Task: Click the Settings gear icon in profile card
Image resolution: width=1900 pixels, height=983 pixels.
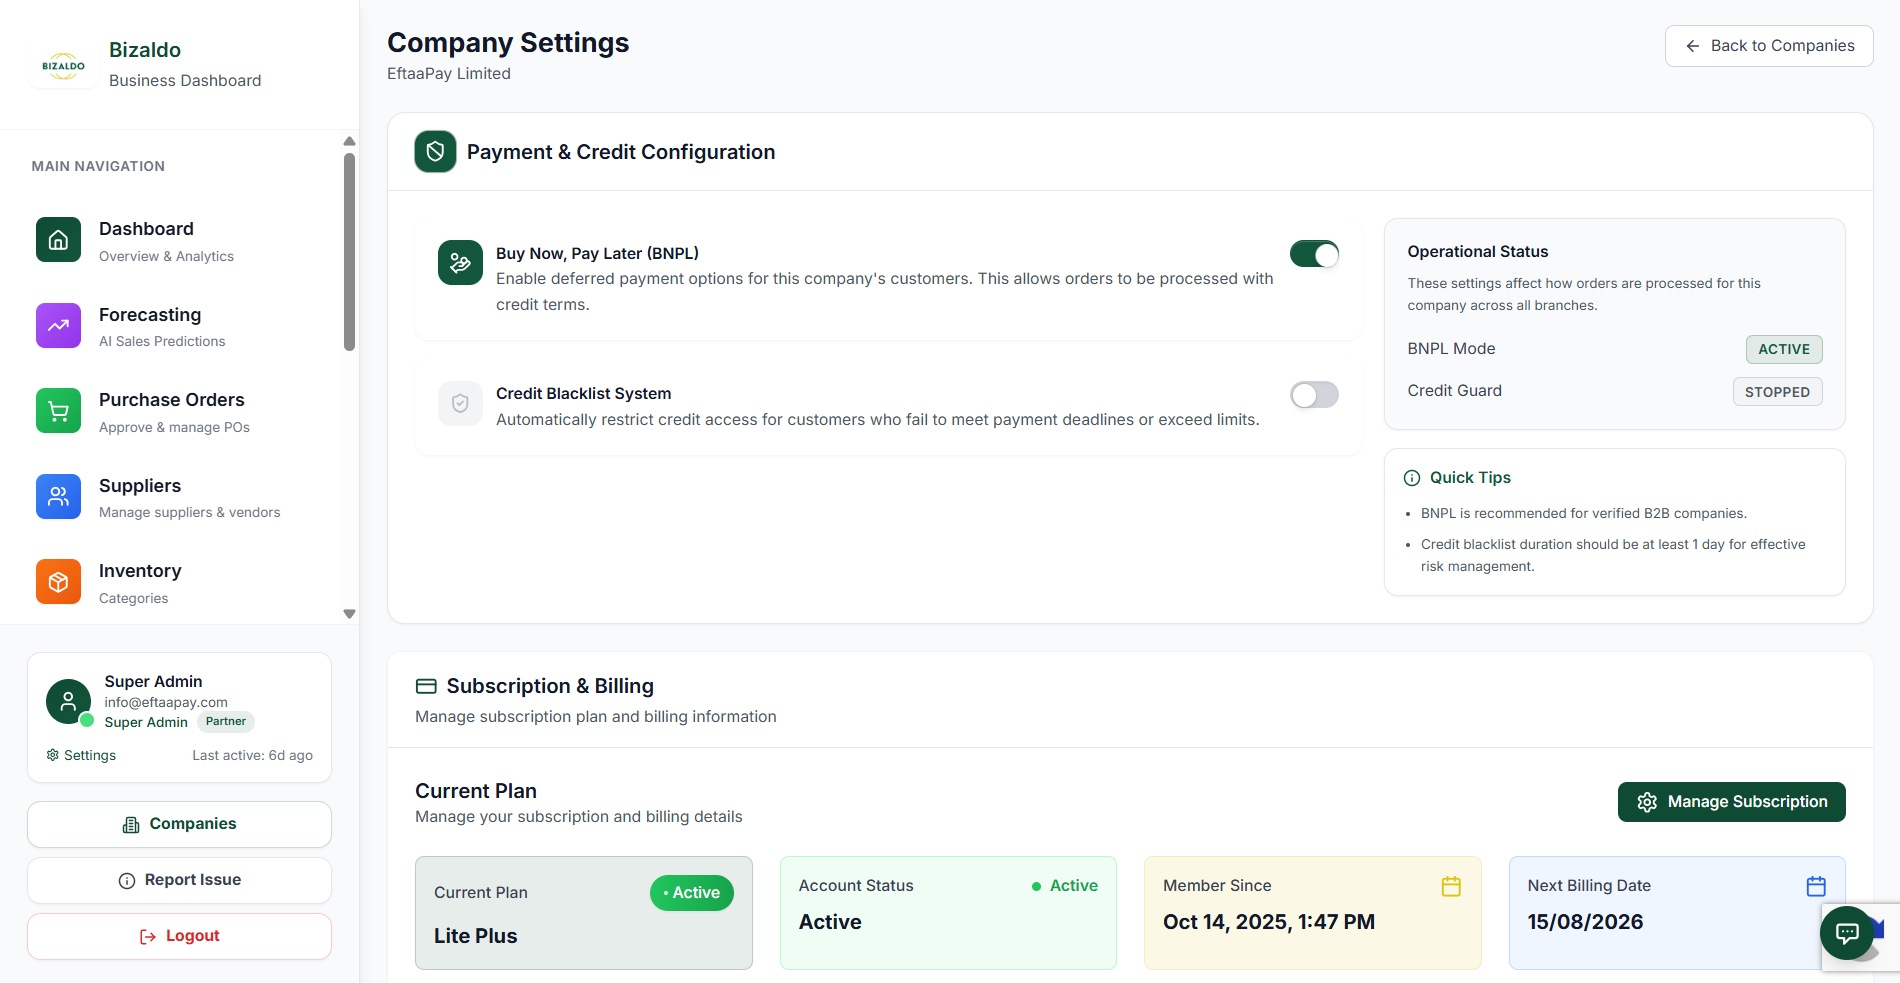Action: [x=53, y=755]
